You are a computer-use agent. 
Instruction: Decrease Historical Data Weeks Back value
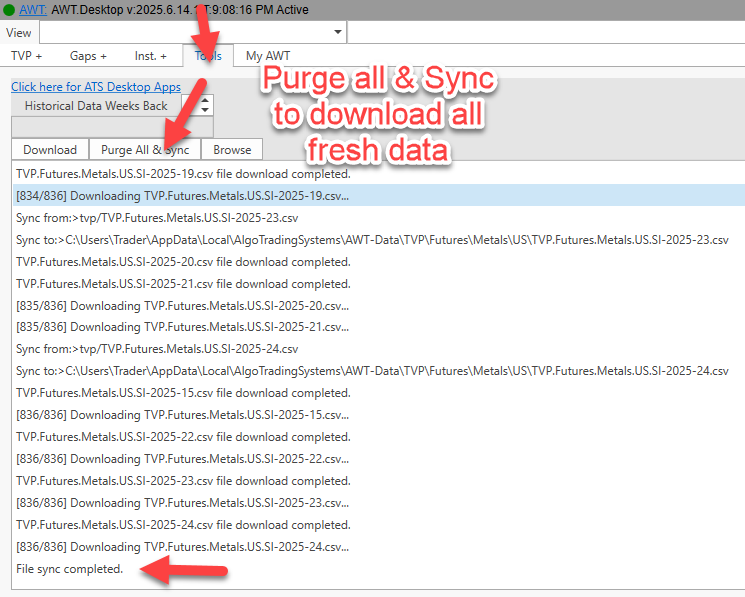[205, 110]
